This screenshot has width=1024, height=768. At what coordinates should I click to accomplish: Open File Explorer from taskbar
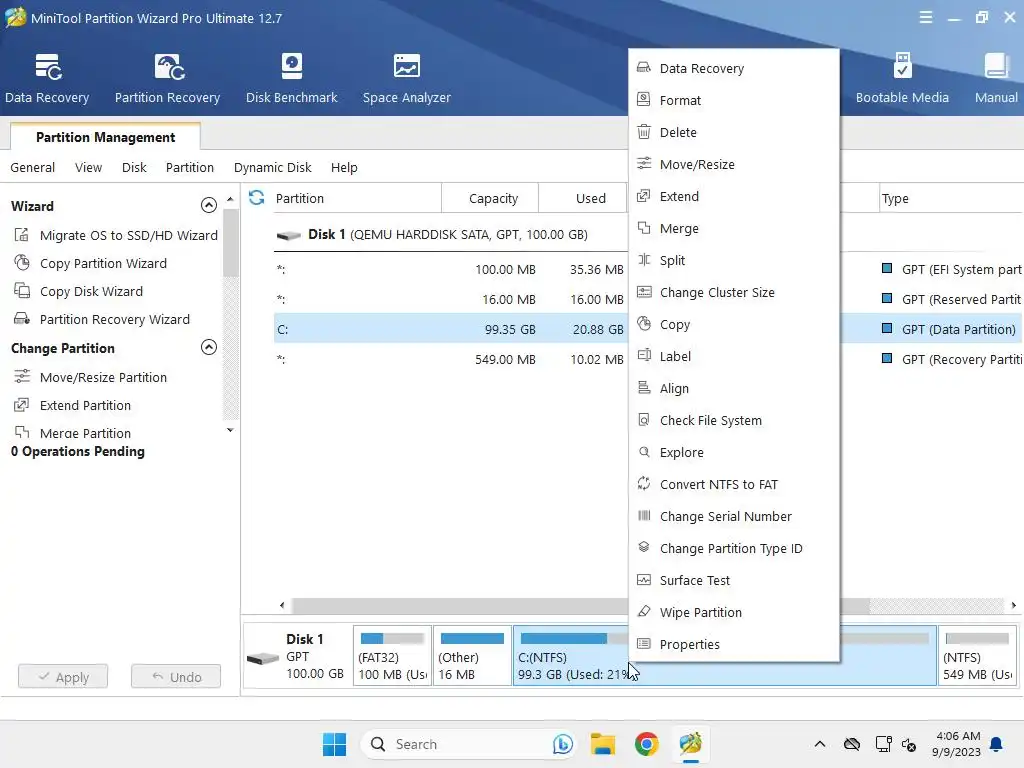603,744
